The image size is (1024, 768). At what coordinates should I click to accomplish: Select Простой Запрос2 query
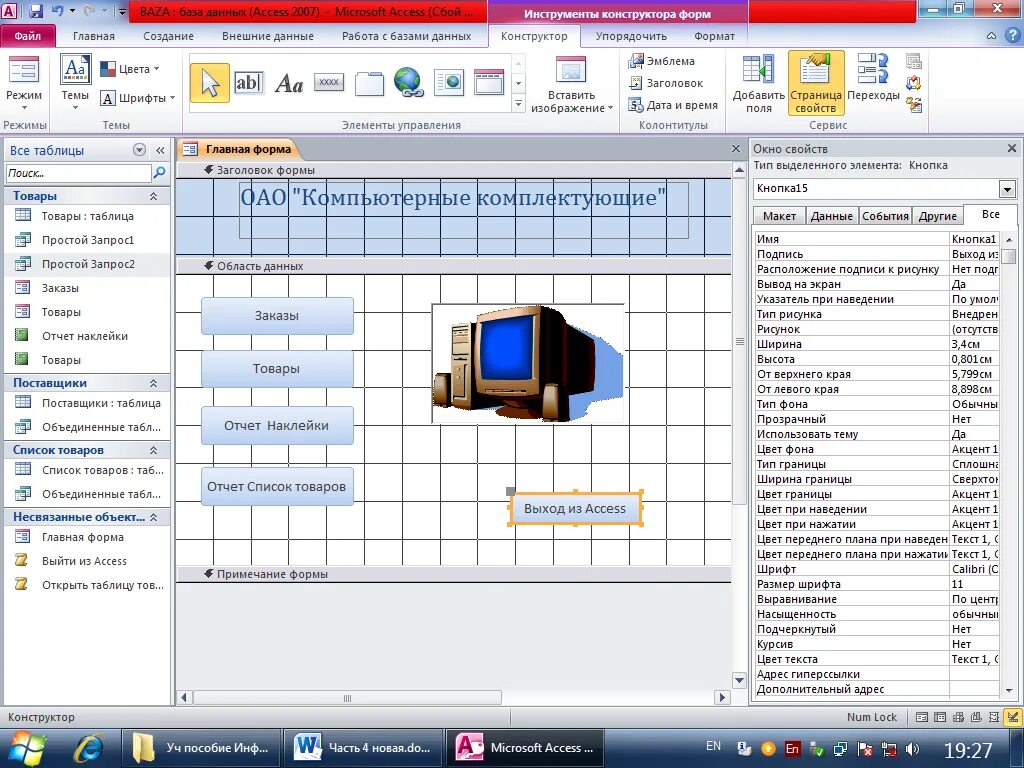point(88,264)
